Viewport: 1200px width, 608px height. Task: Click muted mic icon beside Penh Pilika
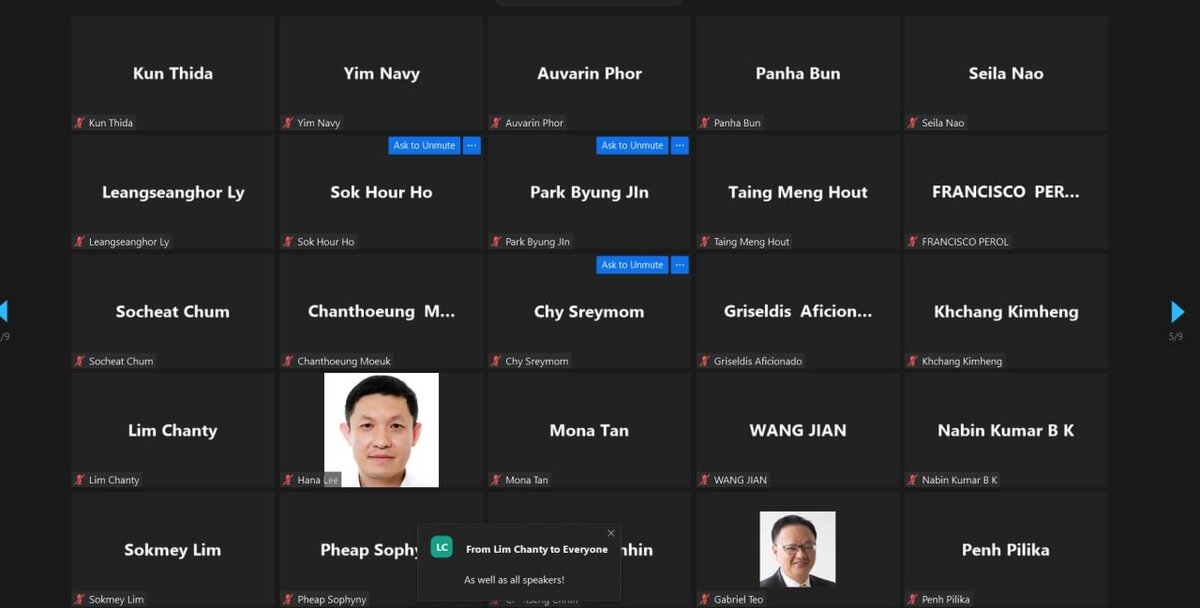(x=912, y=599)
